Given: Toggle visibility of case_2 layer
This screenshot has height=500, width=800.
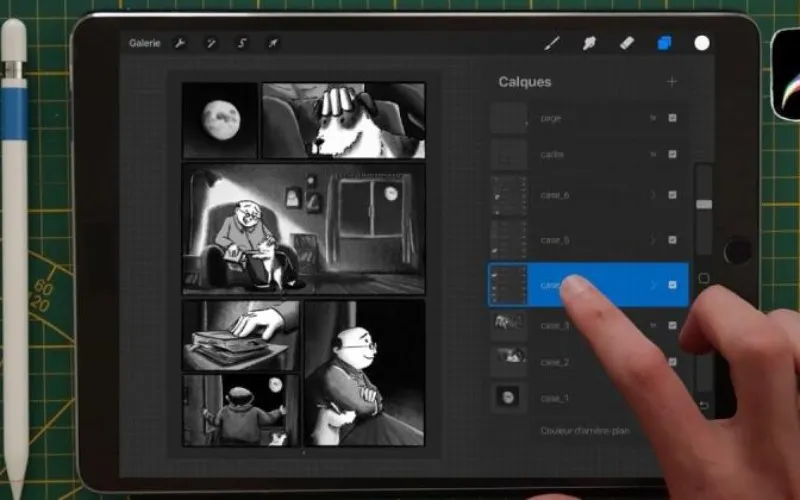Looking at the screenshot, I should [672, 362].
